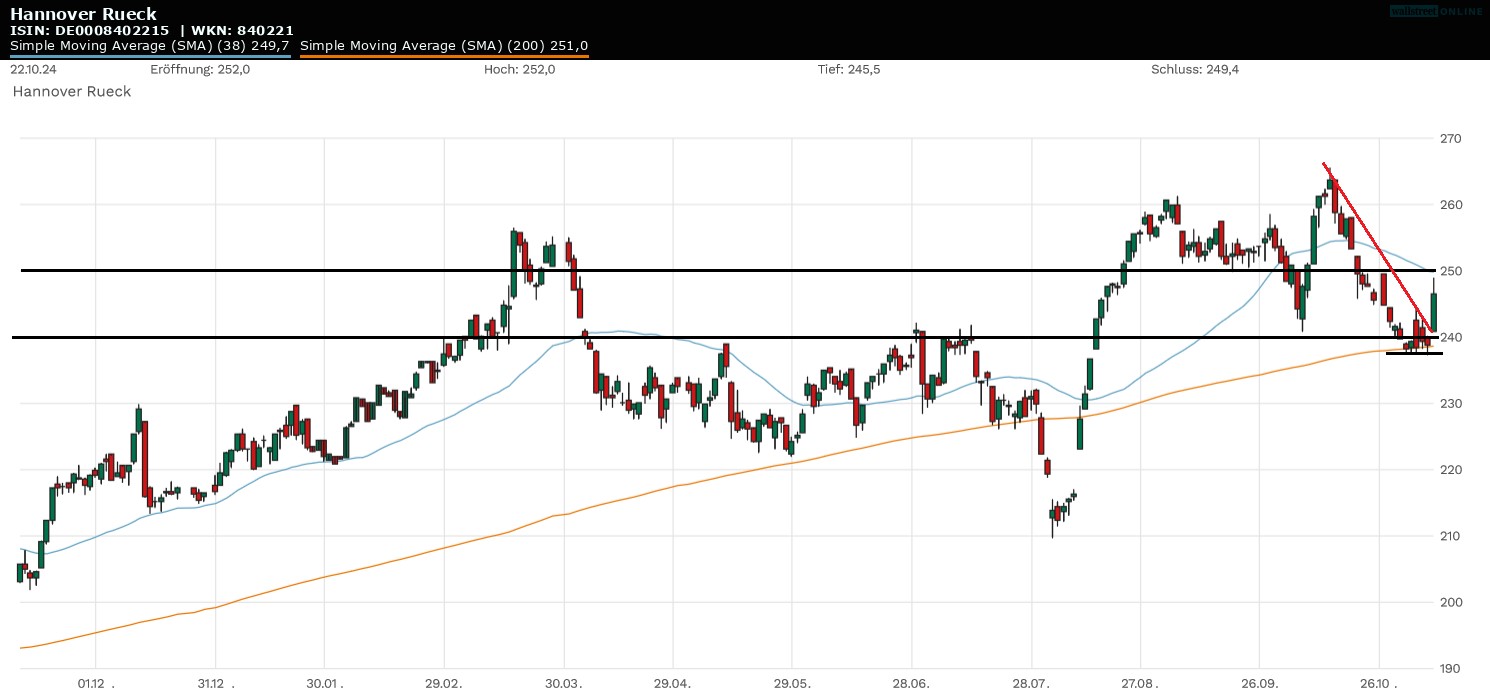Click the 250 price axis label
This screenshot has height=689, width=1490.
(1451, 271)
